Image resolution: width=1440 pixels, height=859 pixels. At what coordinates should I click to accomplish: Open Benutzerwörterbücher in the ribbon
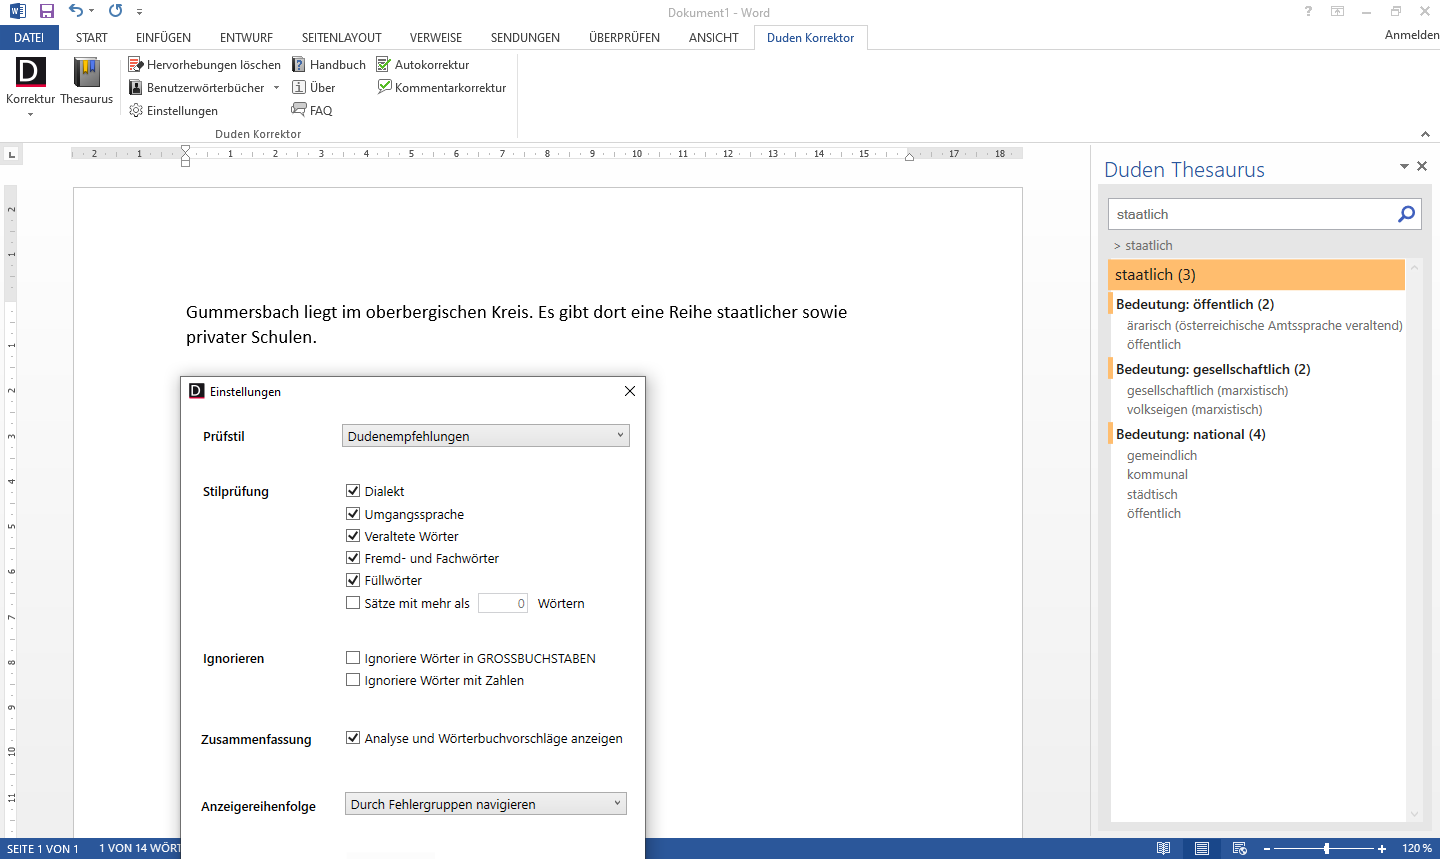pos(197,88)
